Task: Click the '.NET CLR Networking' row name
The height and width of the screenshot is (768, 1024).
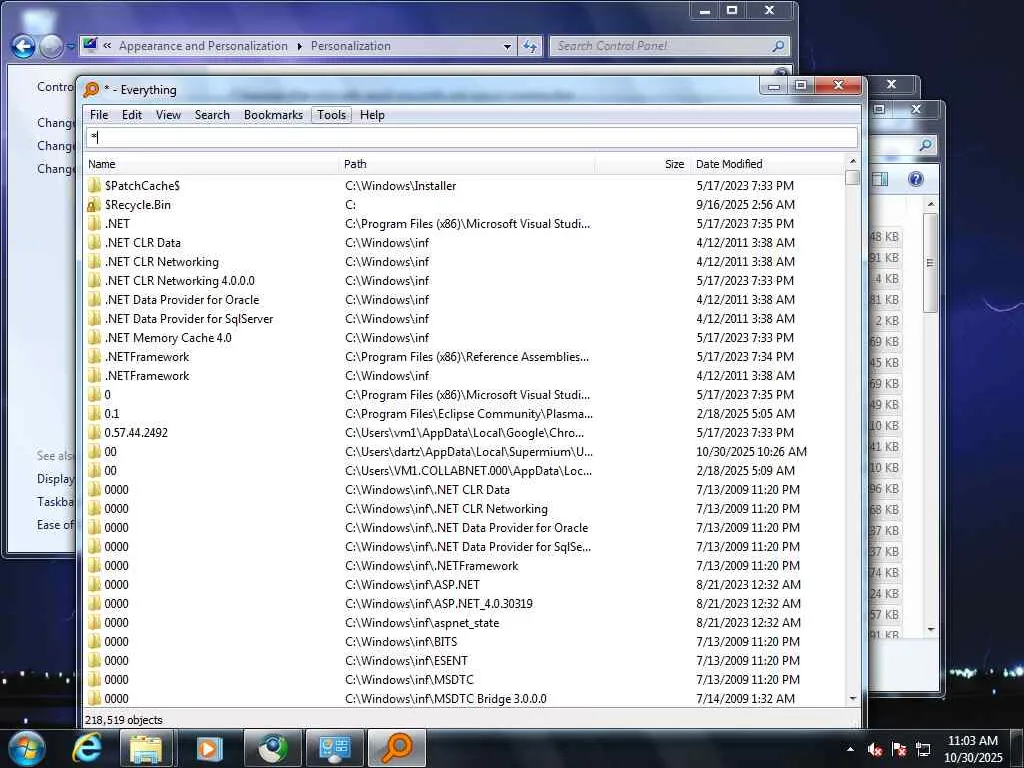Action: click(x=162, y=261)
